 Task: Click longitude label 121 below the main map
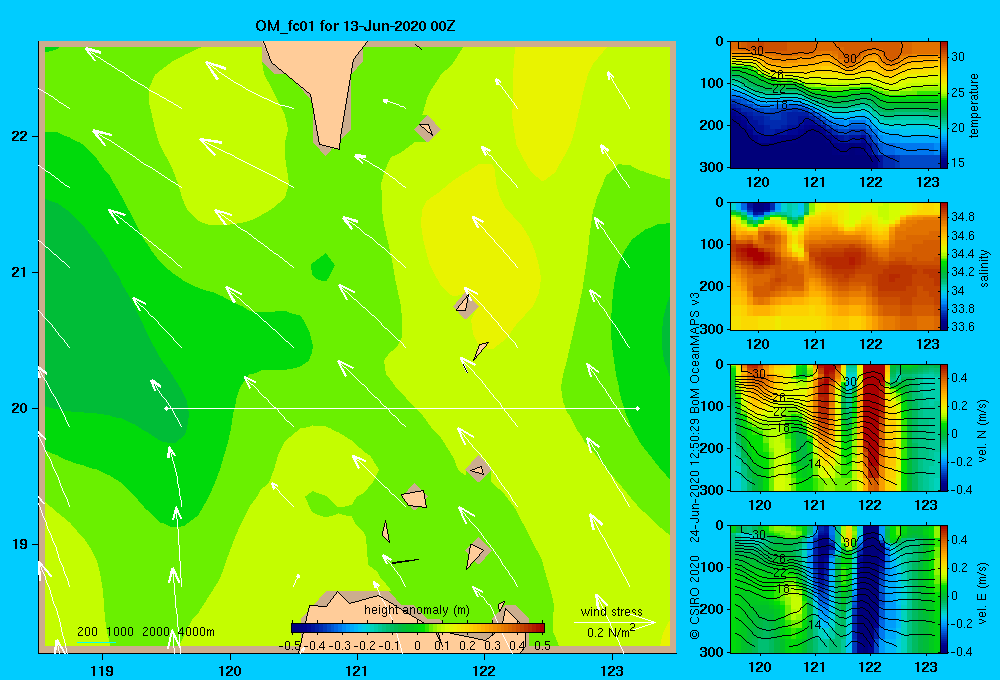[357, 670]
